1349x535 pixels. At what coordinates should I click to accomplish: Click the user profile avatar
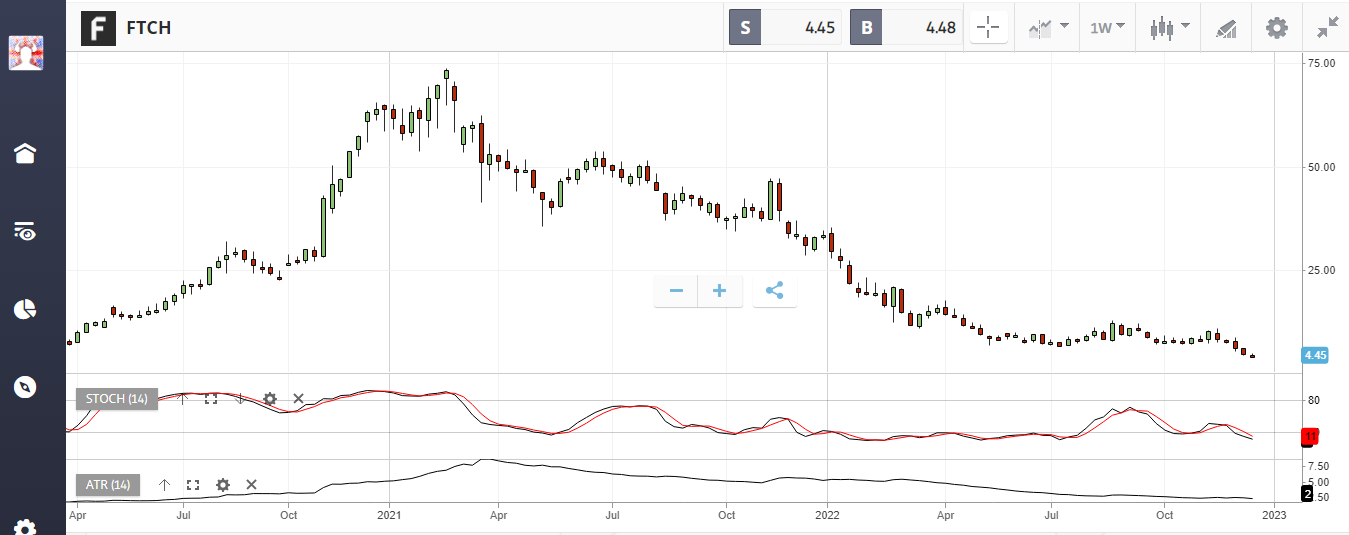(x=25, y=52)
